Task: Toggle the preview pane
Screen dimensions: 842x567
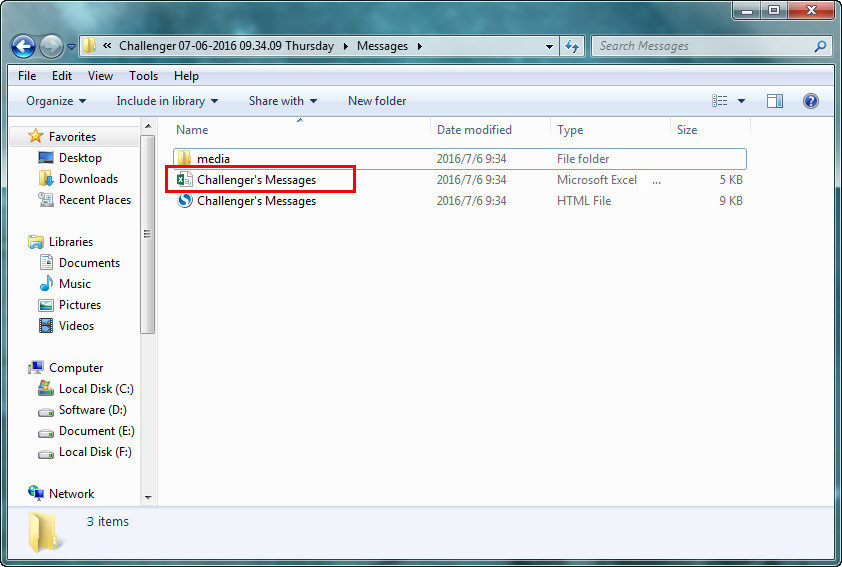Action: [774, 101]
